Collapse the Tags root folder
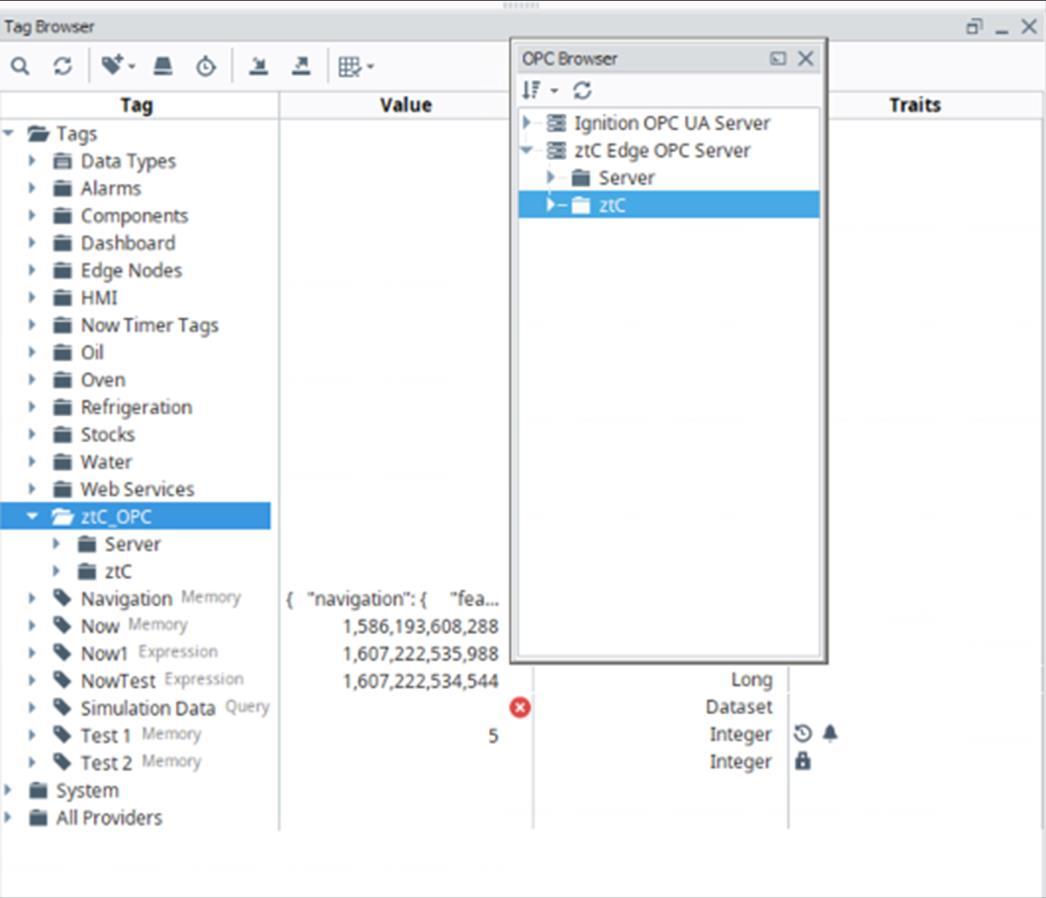 point(9,133)
